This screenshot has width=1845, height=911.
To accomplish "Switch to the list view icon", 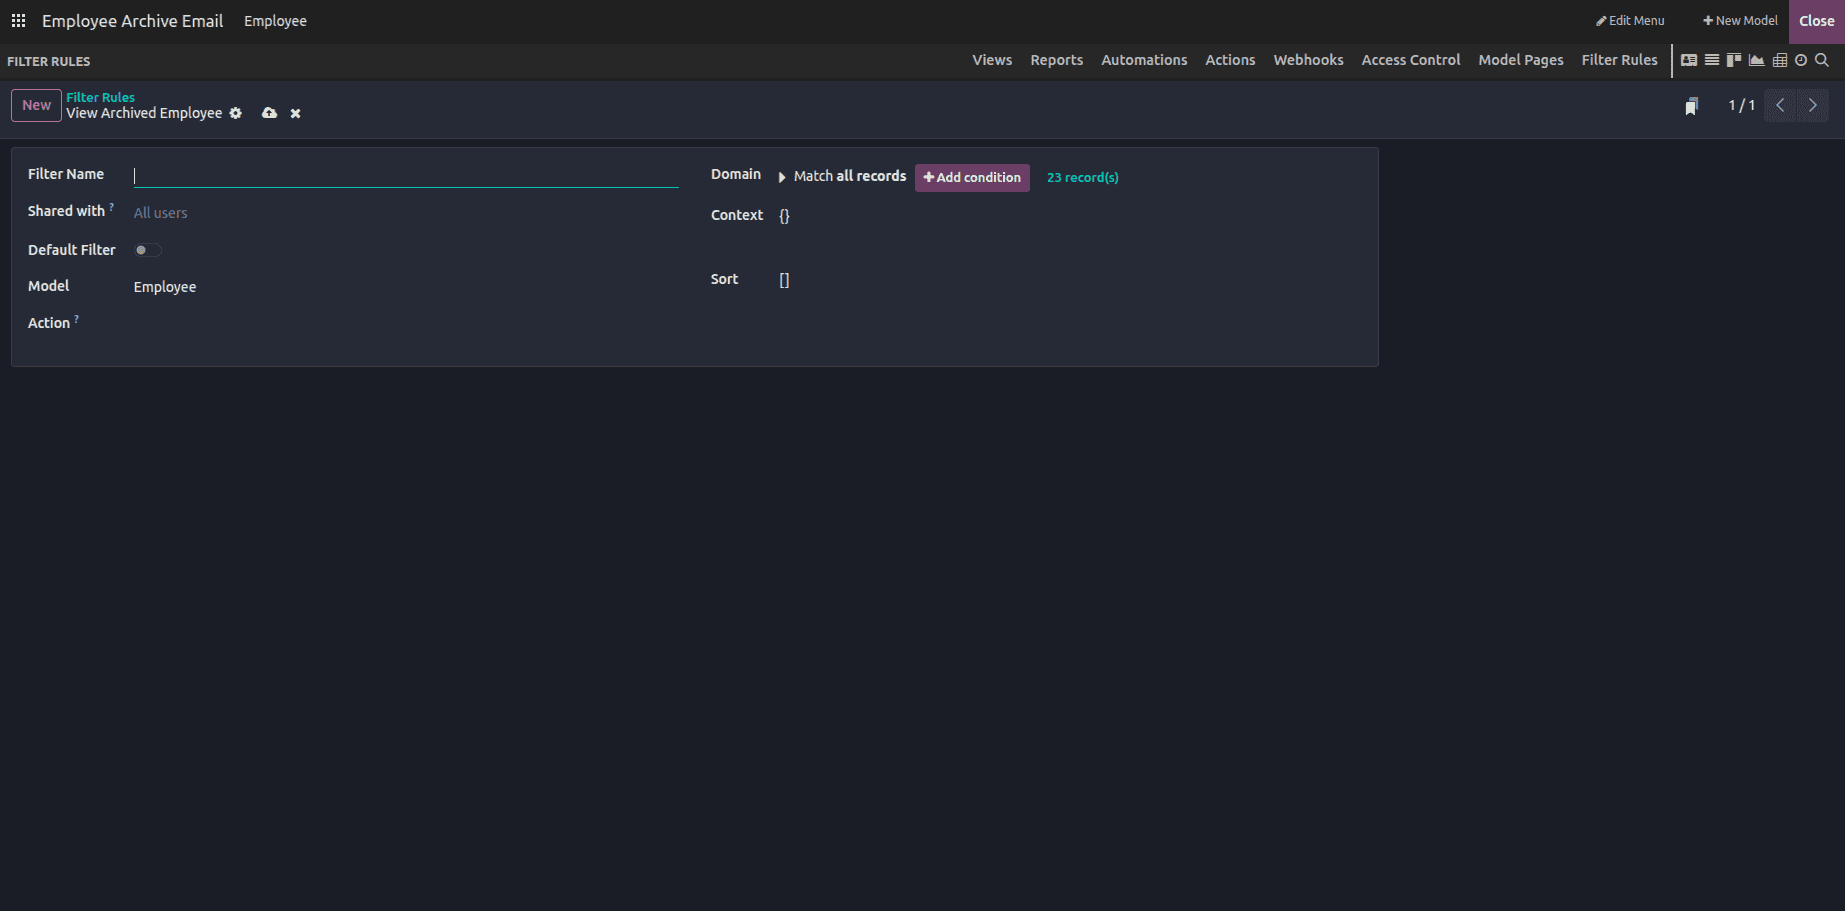I will click(x=1712, y=60).
